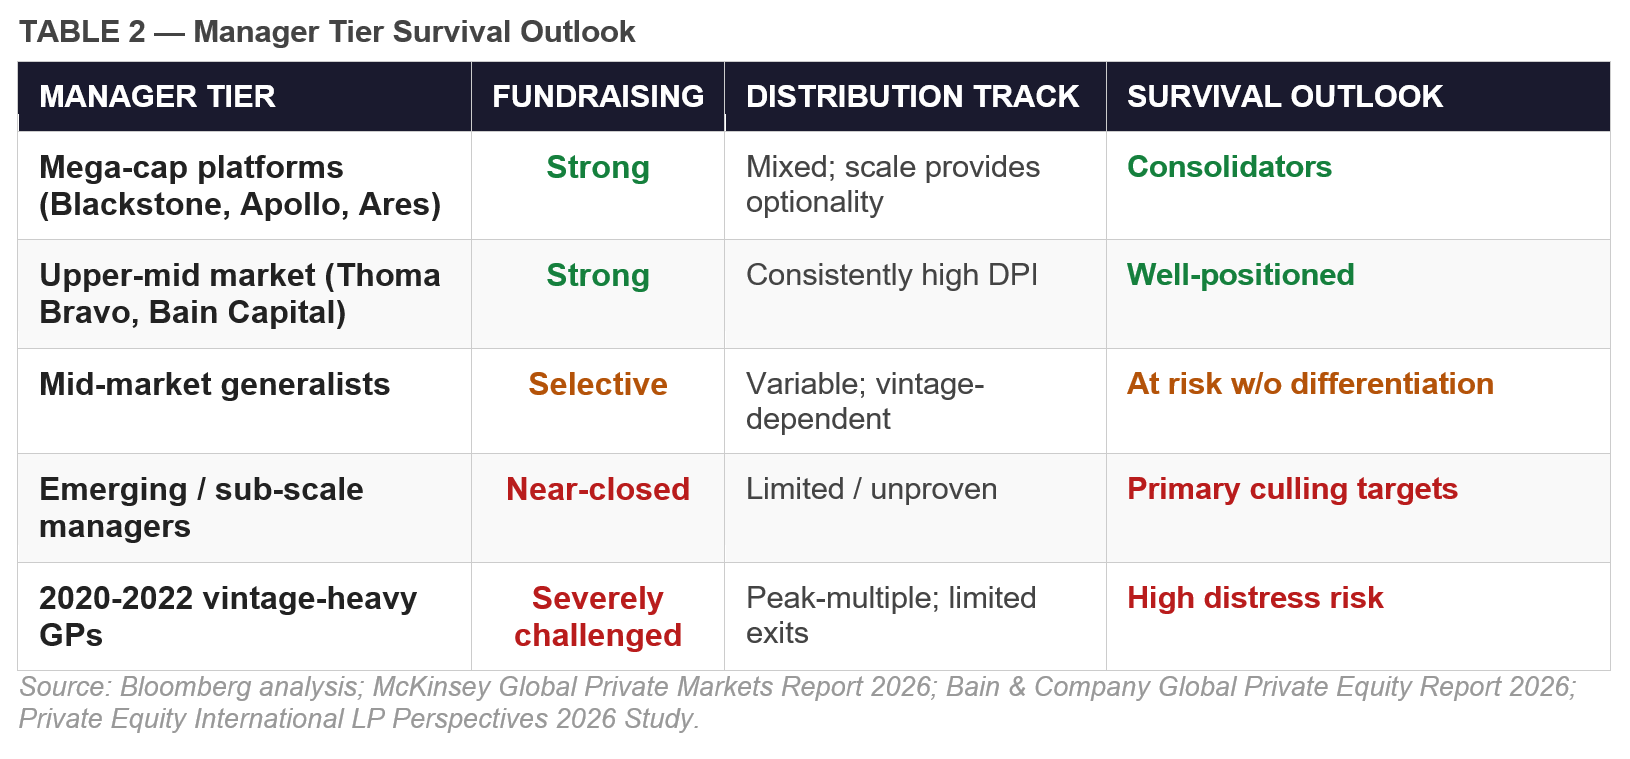Click the Well-positioned outlook cell
Screen dimensions: 1630x759
tap(1240, 275)
